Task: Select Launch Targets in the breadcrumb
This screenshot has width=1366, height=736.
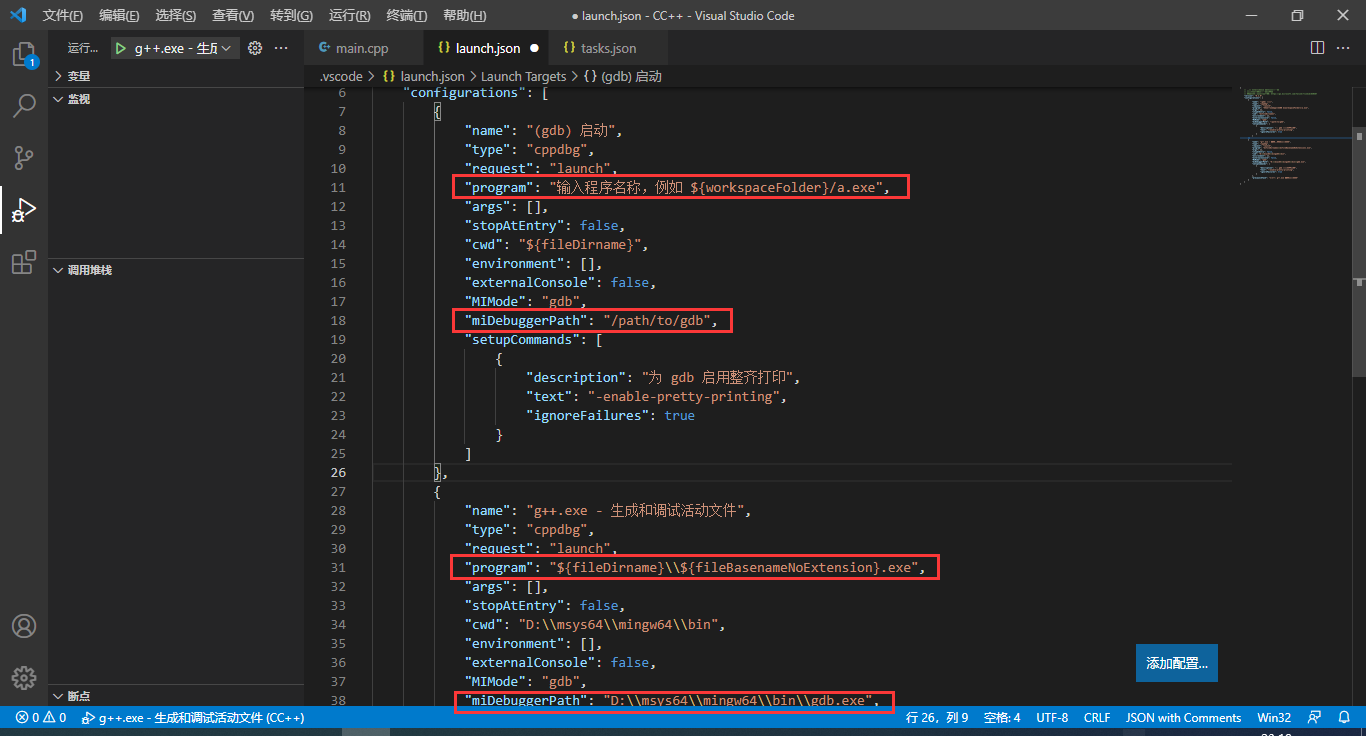Action: click(524, 76)
